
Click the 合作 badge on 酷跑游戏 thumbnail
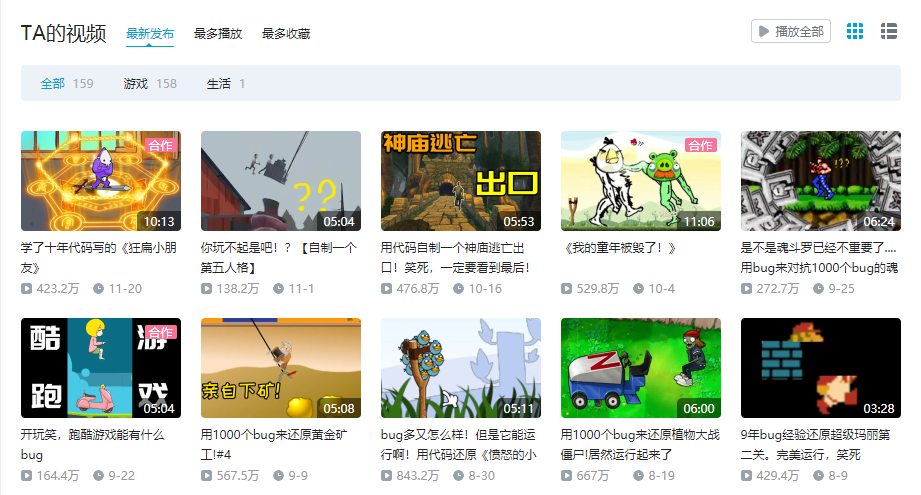[x=161, y=332]
